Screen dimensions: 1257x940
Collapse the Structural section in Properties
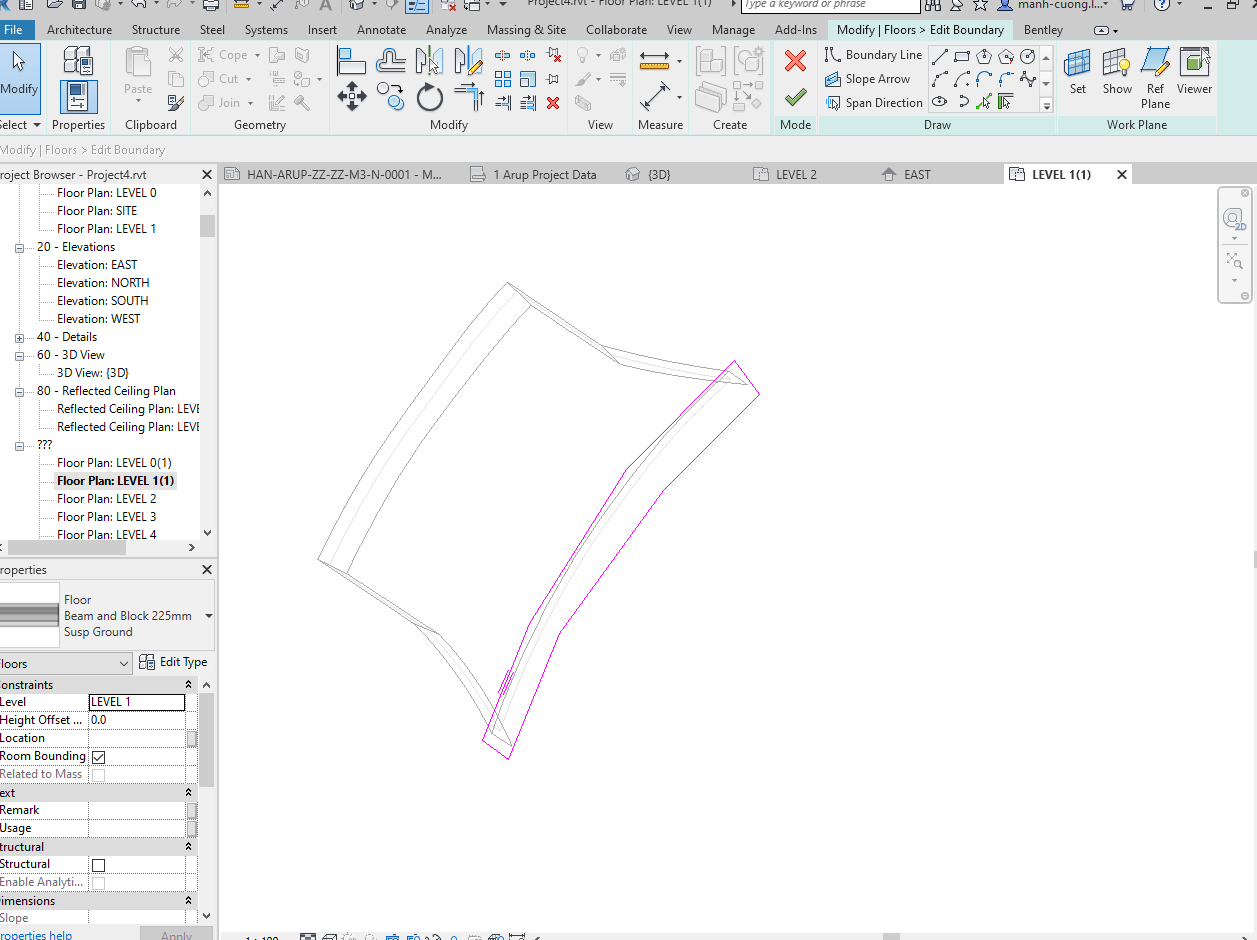[x=189, y=847]
